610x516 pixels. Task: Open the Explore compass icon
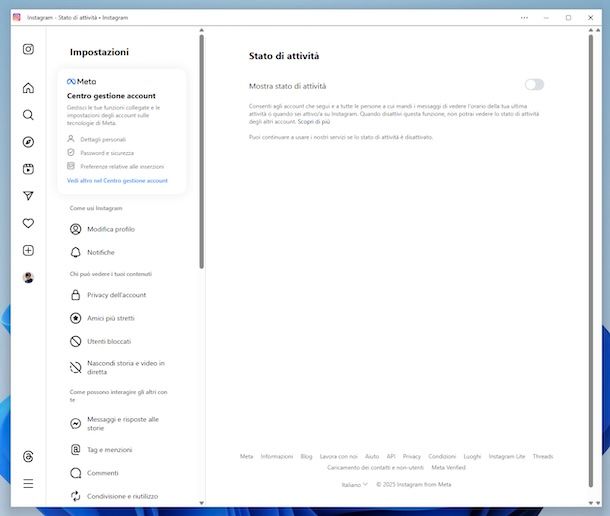pyautogui.click(x=28, y=142)
